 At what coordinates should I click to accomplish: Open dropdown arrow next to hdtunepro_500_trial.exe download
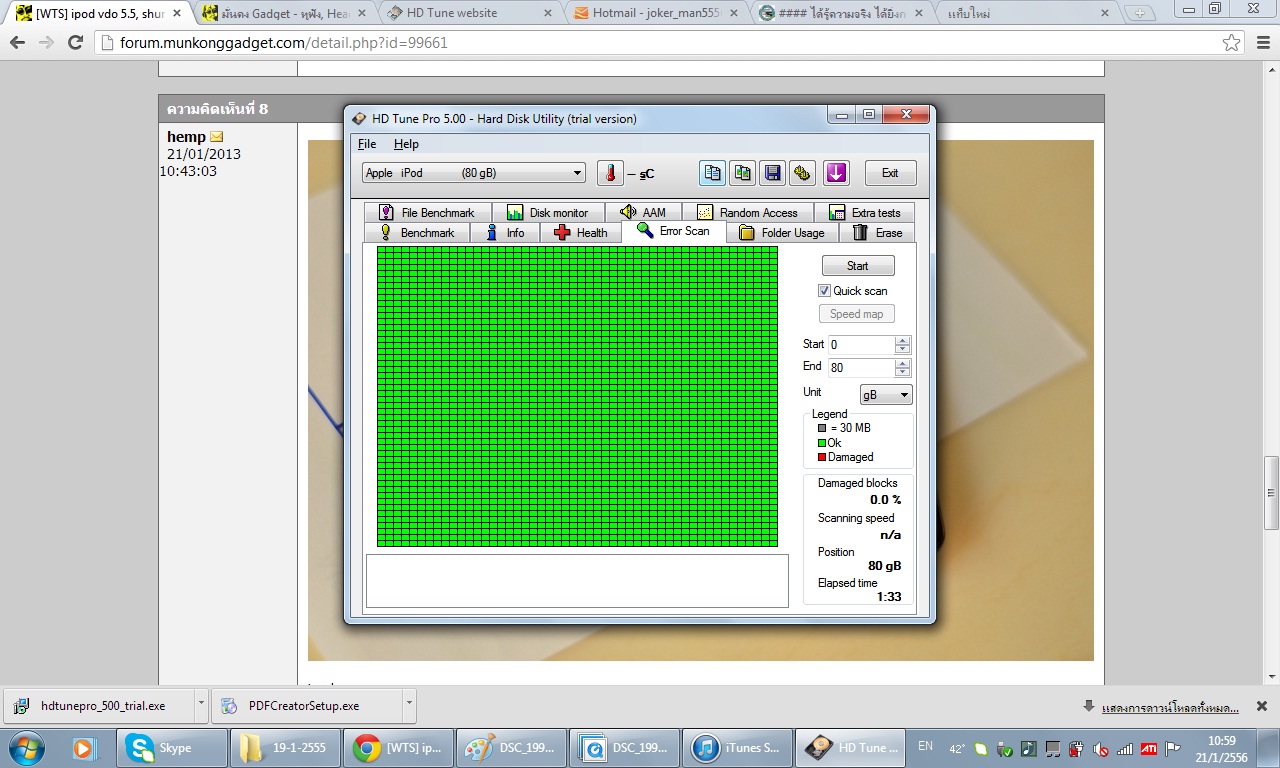[x=200, y=705]
